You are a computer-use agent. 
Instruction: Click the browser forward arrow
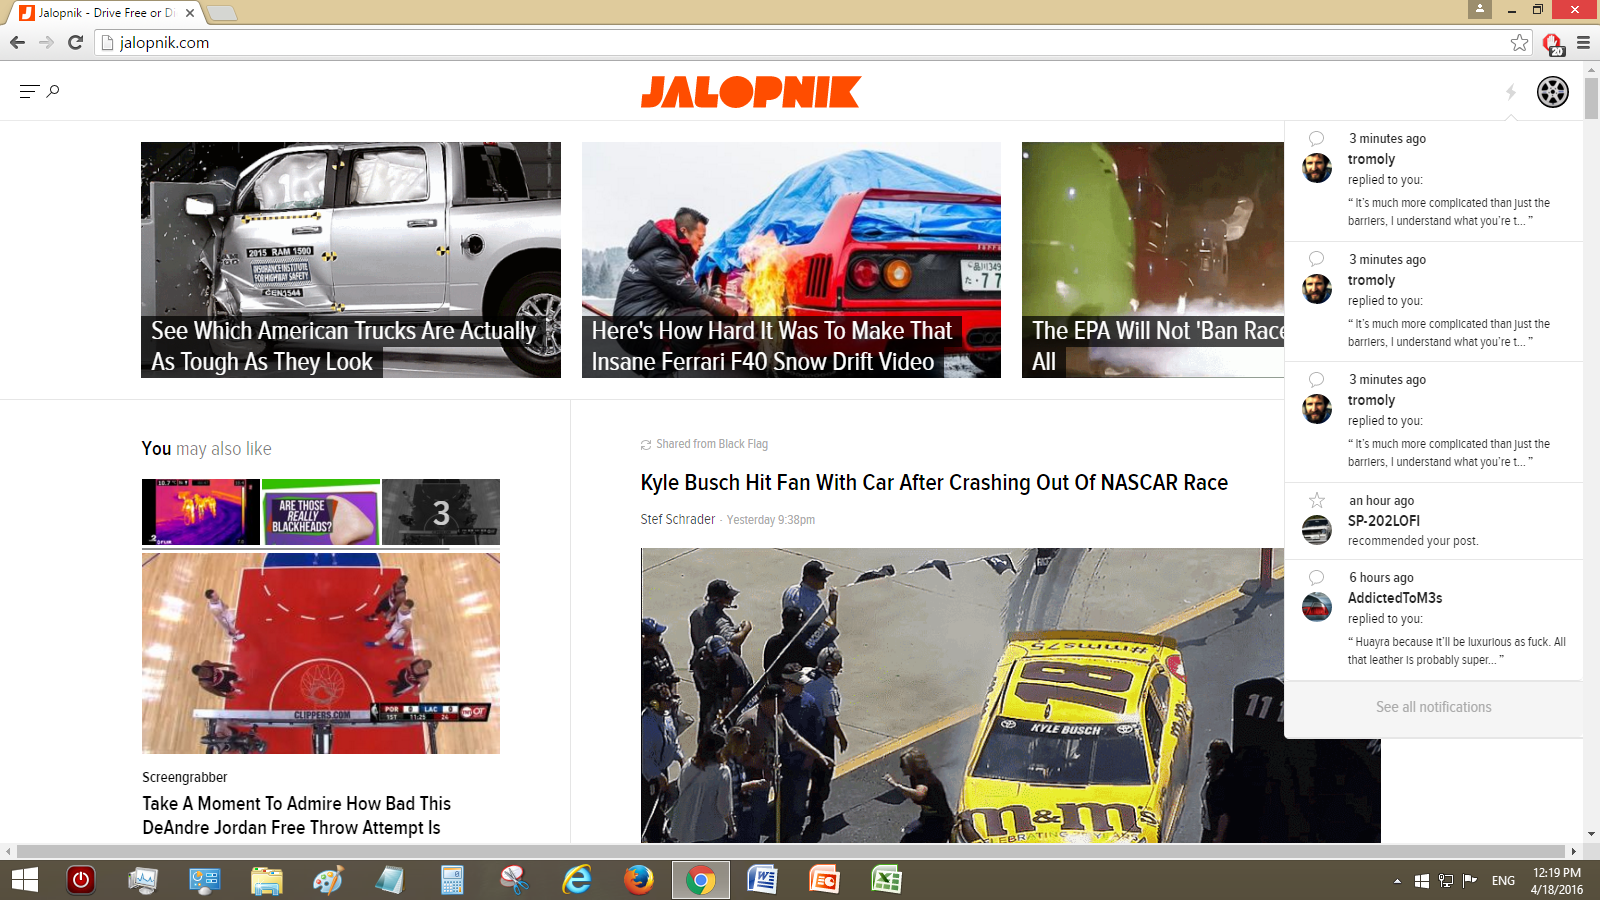tap(46, 42)
